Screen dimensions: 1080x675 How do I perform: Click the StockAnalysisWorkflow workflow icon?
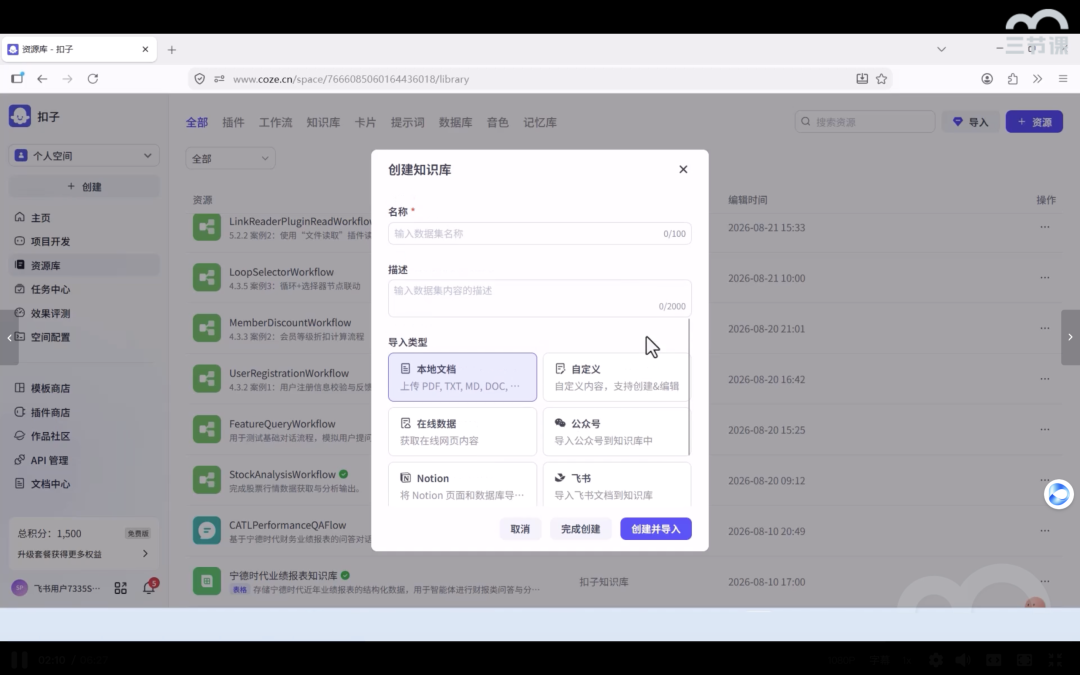pyautogui.click(x=207, y=480)
